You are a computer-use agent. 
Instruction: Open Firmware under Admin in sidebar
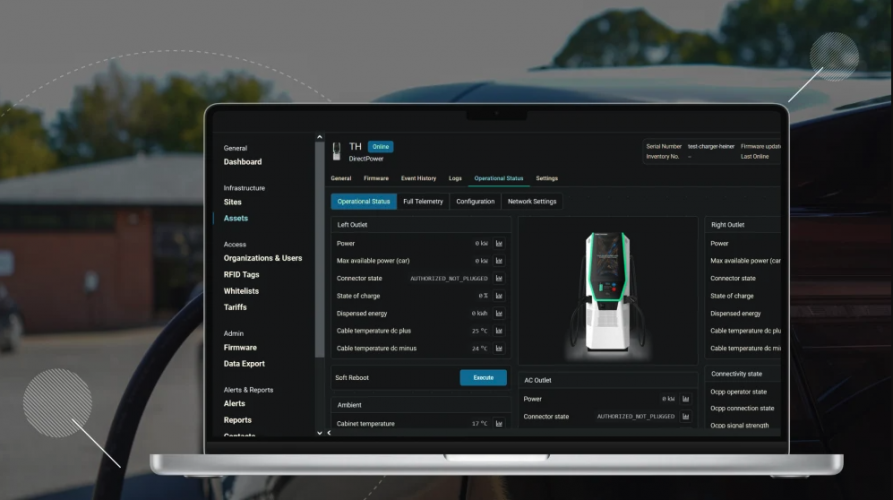(x=240, y=347)
